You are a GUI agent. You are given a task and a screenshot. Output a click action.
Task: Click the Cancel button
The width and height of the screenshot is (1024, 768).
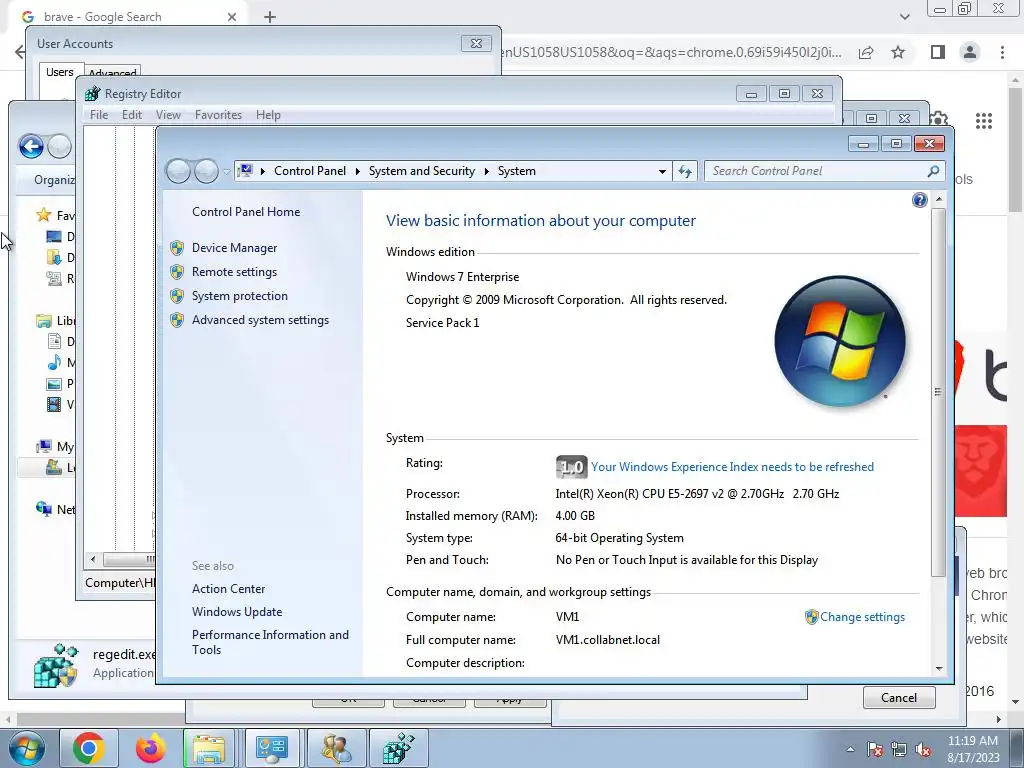[x=899, y=697]
